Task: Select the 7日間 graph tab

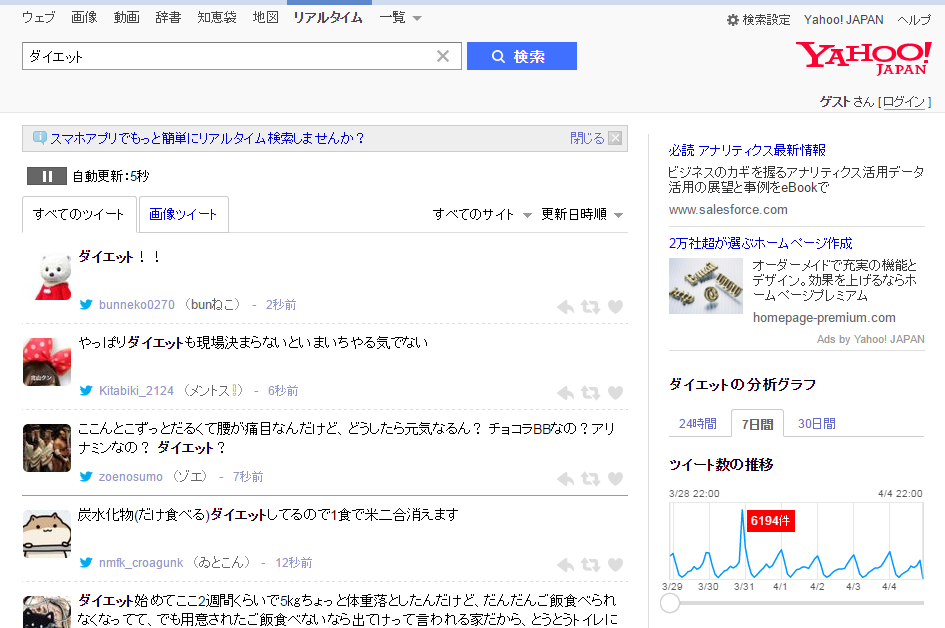Action: (757, 424)
